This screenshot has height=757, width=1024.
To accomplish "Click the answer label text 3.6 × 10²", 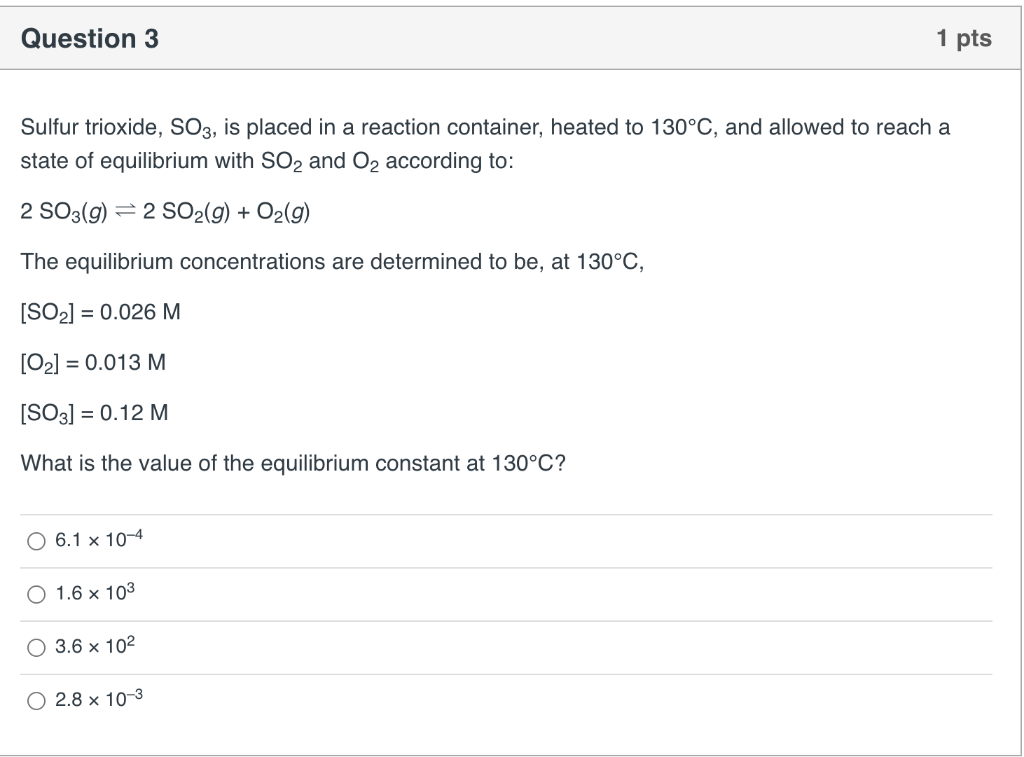I will [x=95, y=646].
